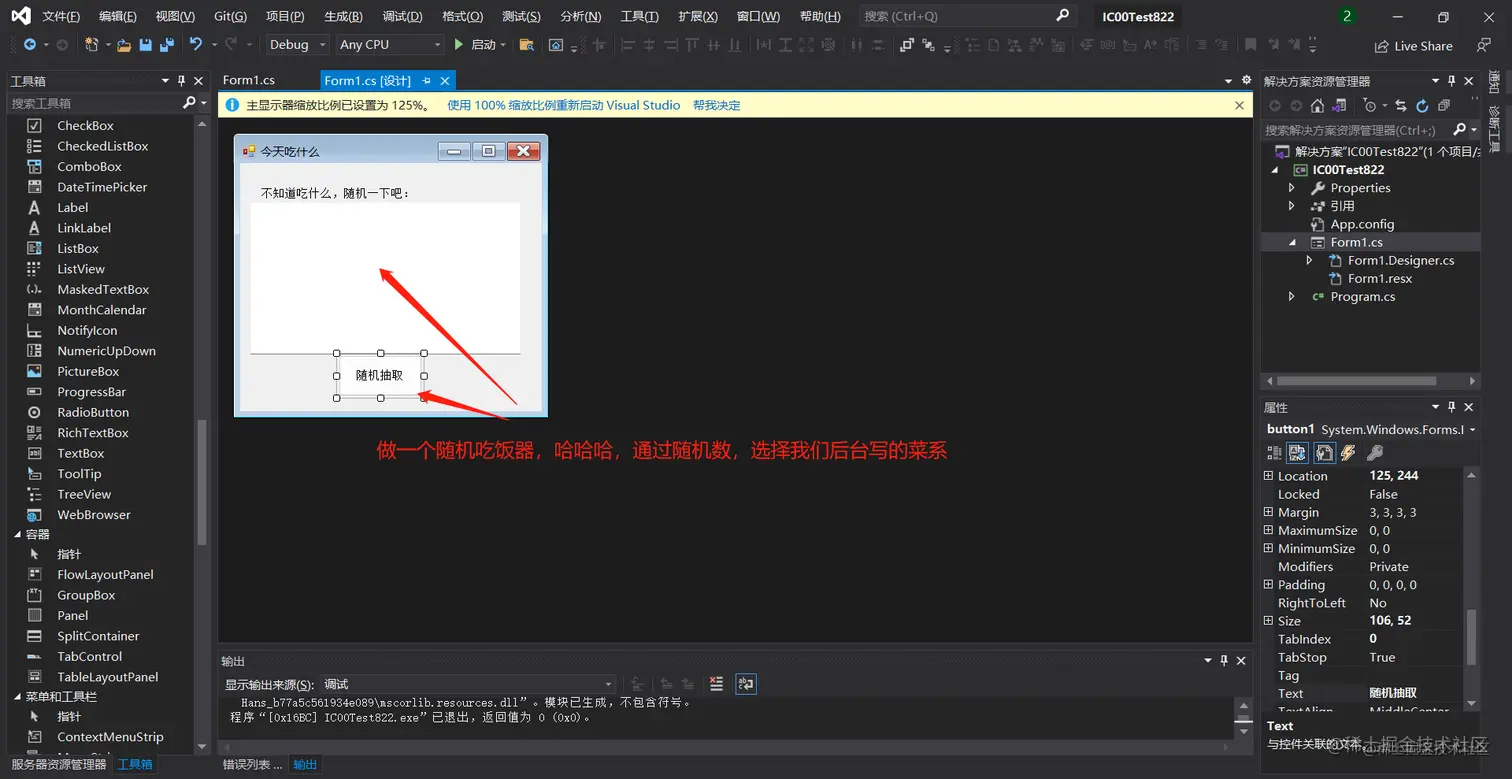Select the TextBox control in Toolbox

pyautogui.click(x=80, y=453)
